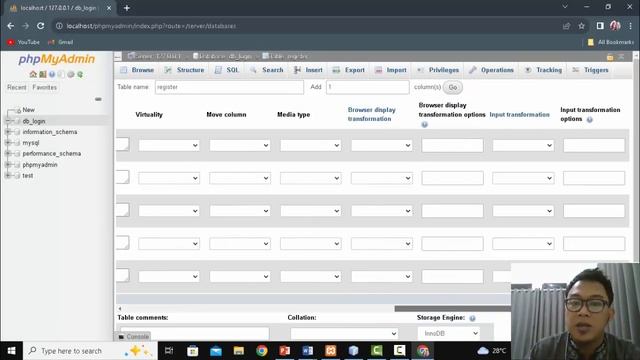Open the Triggers tab
The image size is (640, 360).
click(591, 70)
